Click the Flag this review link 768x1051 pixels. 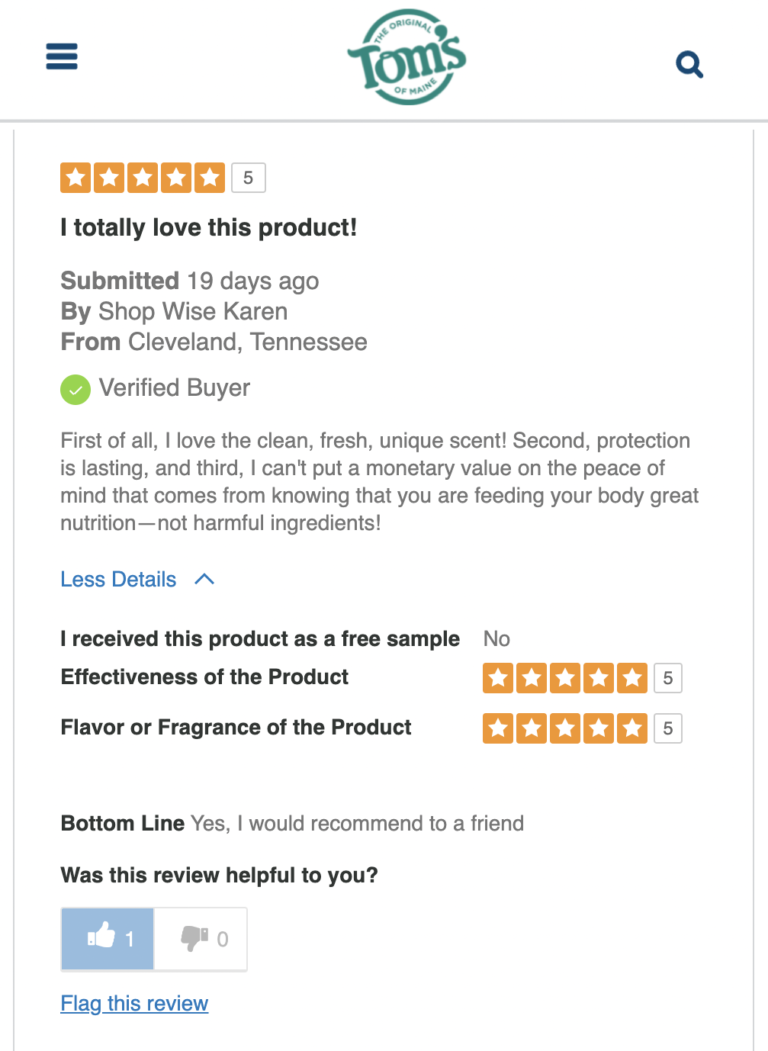(134, 1004)
